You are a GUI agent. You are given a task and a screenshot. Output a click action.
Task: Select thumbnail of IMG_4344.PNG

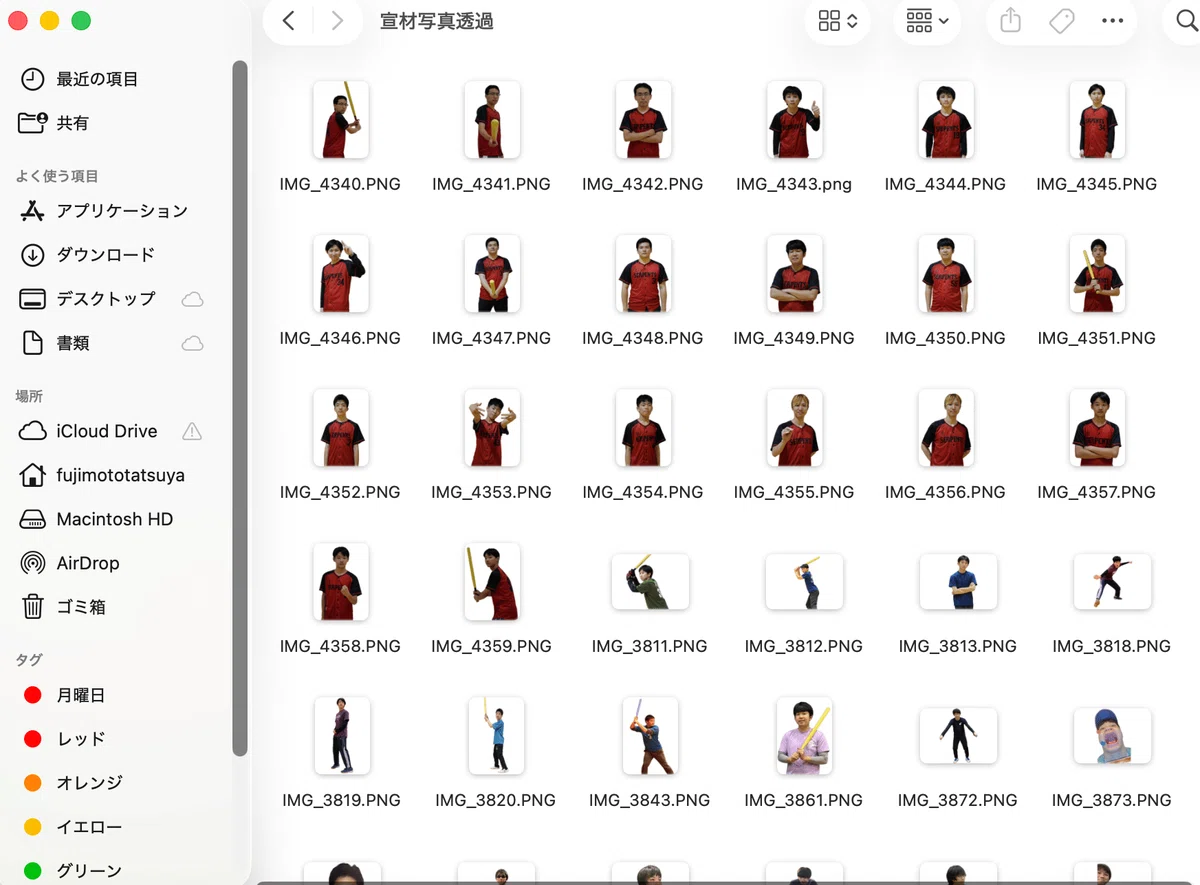pyautogui.click(x=945, y=120)
